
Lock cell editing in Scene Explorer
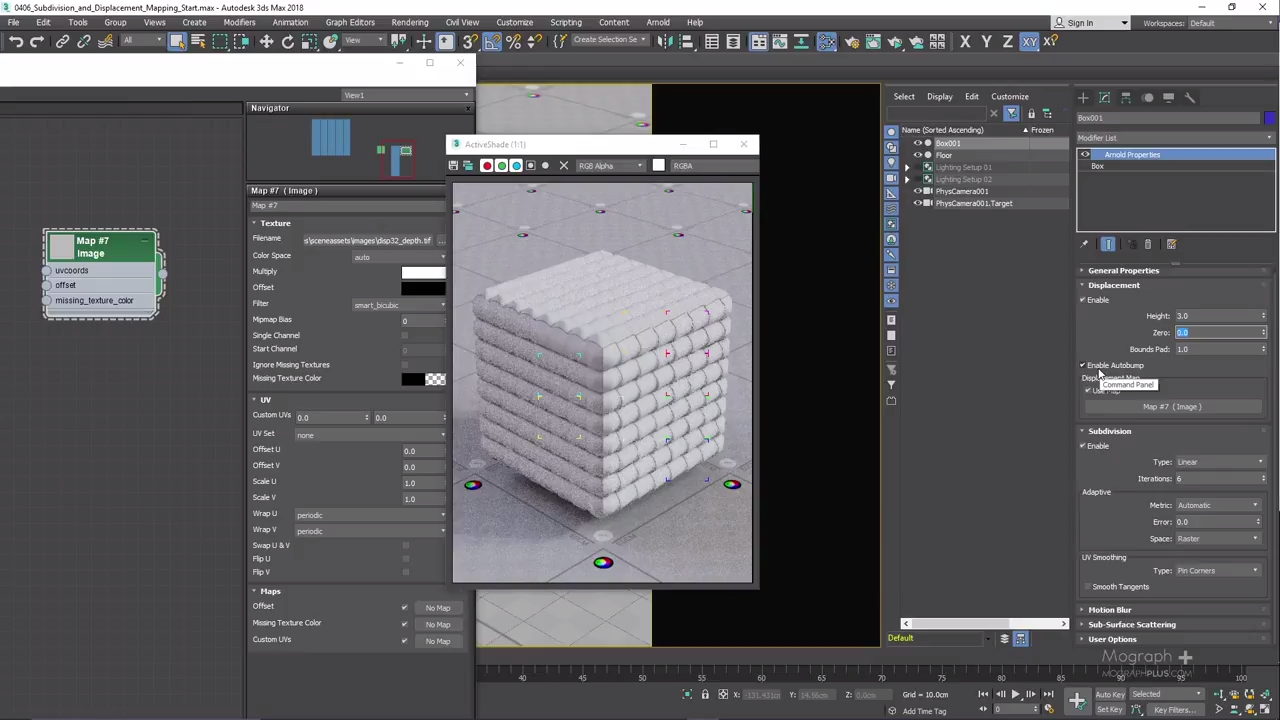[x=1031, y=113]
